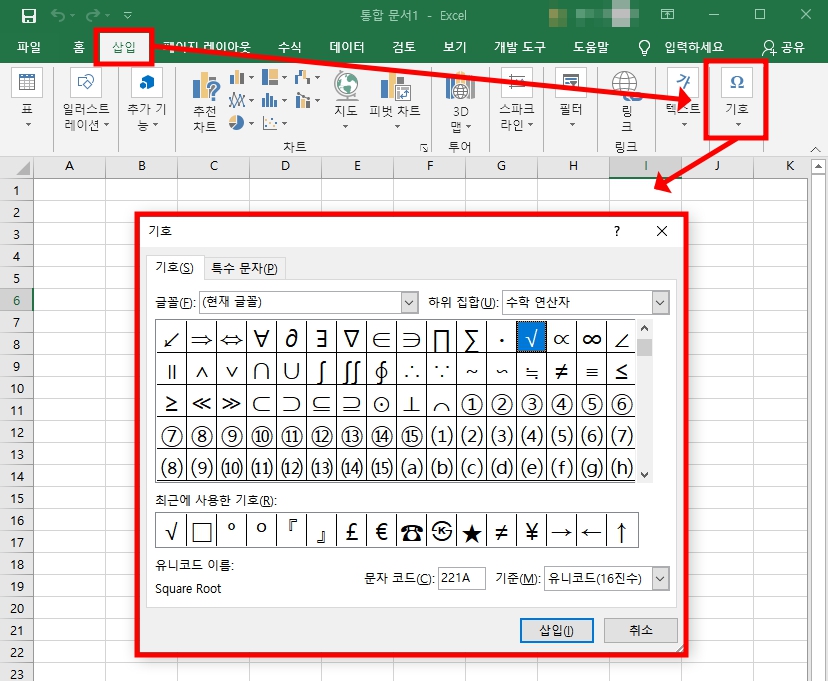Screen dimensions: 828x681
Task: Switch to the 특수 문자(P) tab
Action: 244,268
